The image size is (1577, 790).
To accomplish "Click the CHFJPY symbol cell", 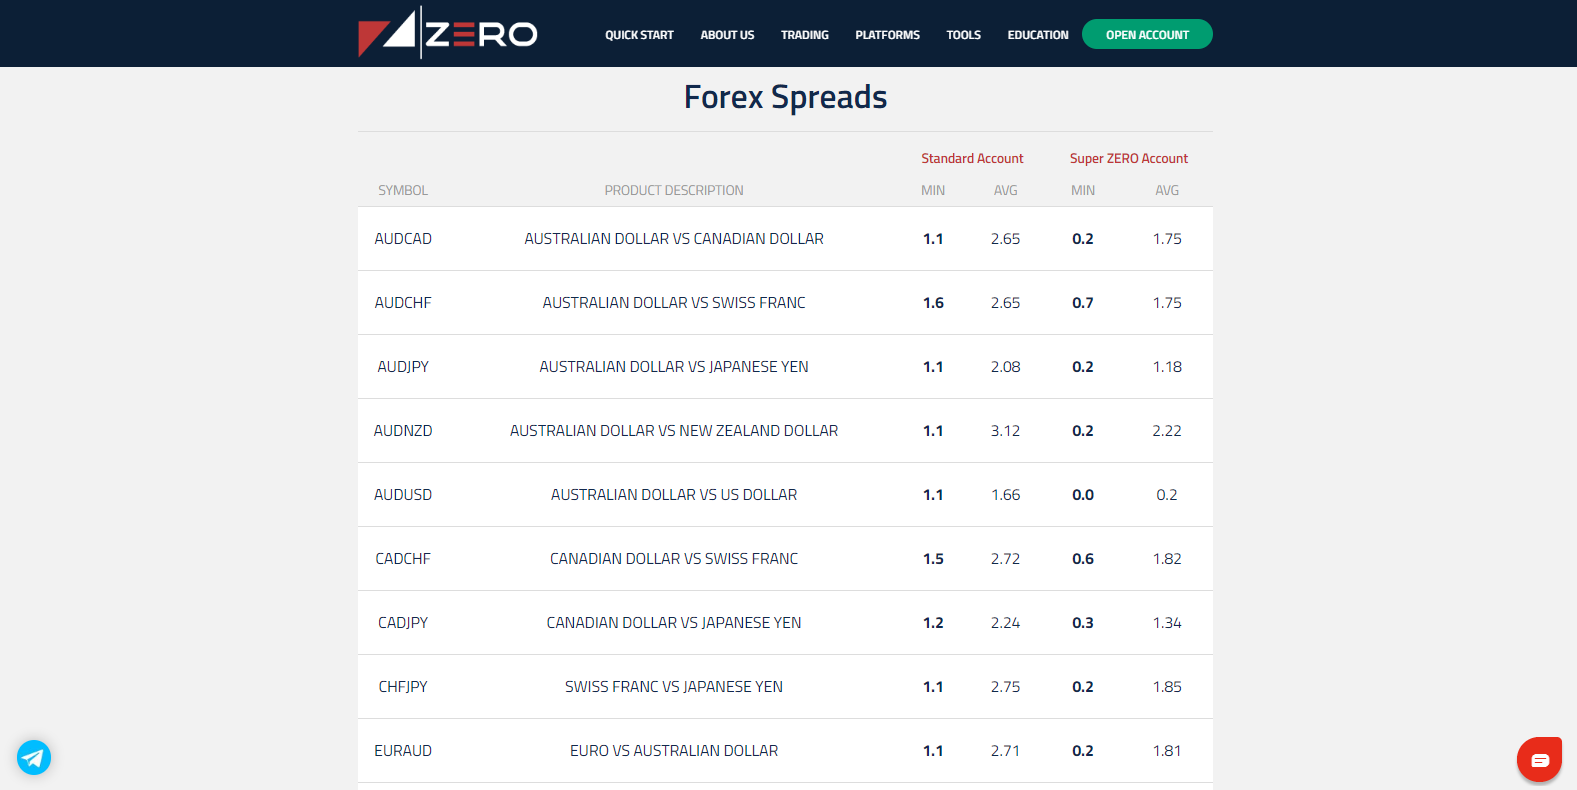I will point(403,687).
